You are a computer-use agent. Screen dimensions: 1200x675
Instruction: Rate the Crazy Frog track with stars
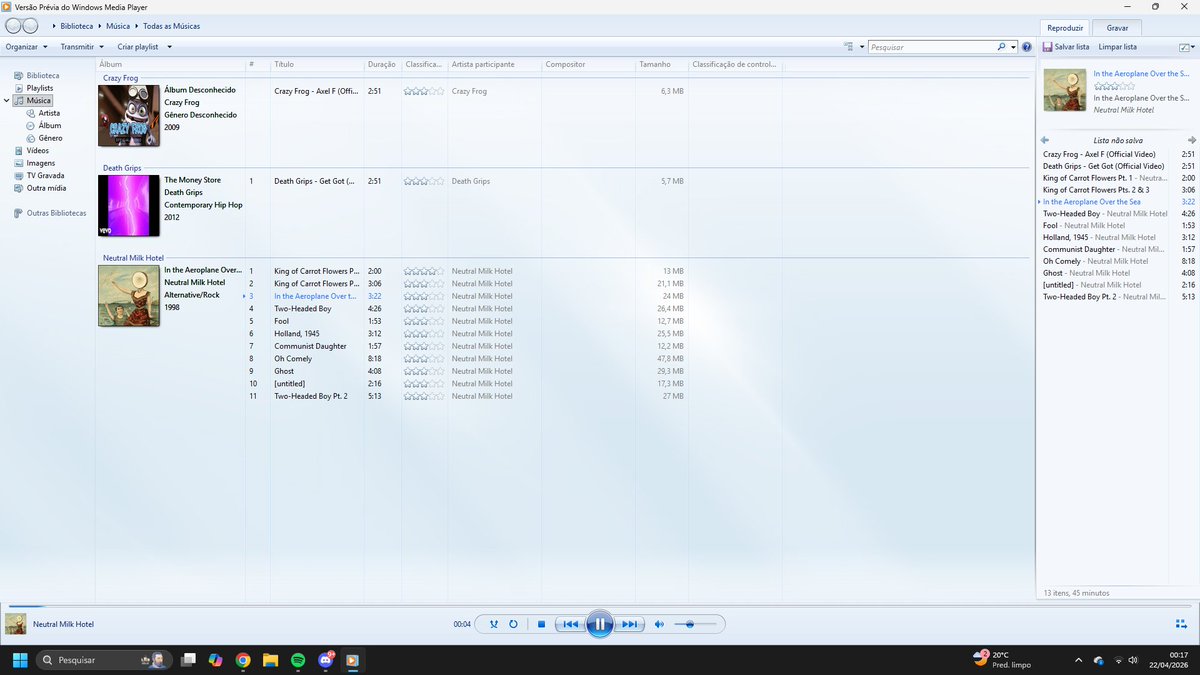coord(424,91)
